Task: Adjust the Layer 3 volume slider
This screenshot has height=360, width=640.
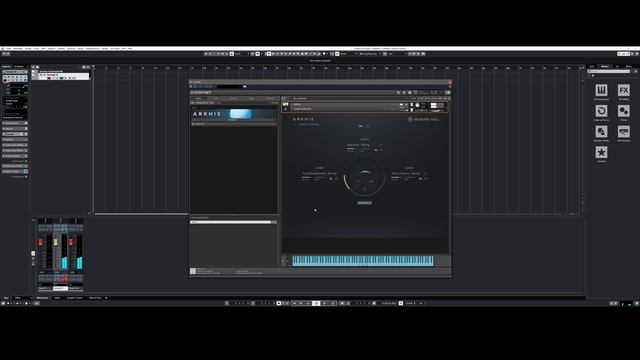Action: [x=397, y=178]
